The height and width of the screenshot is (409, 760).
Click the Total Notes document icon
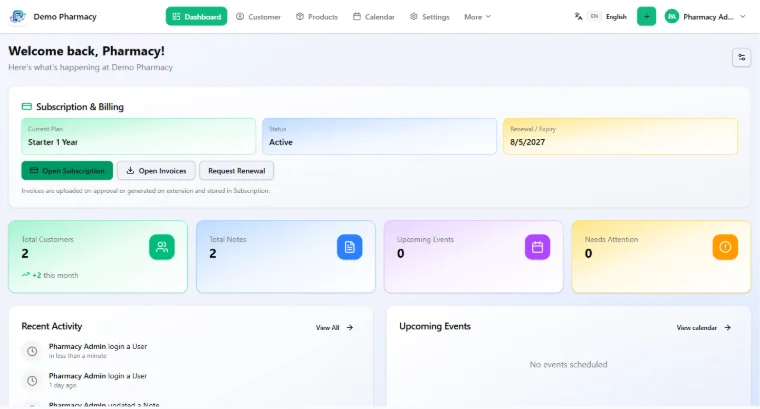click(x=349, y=247)
